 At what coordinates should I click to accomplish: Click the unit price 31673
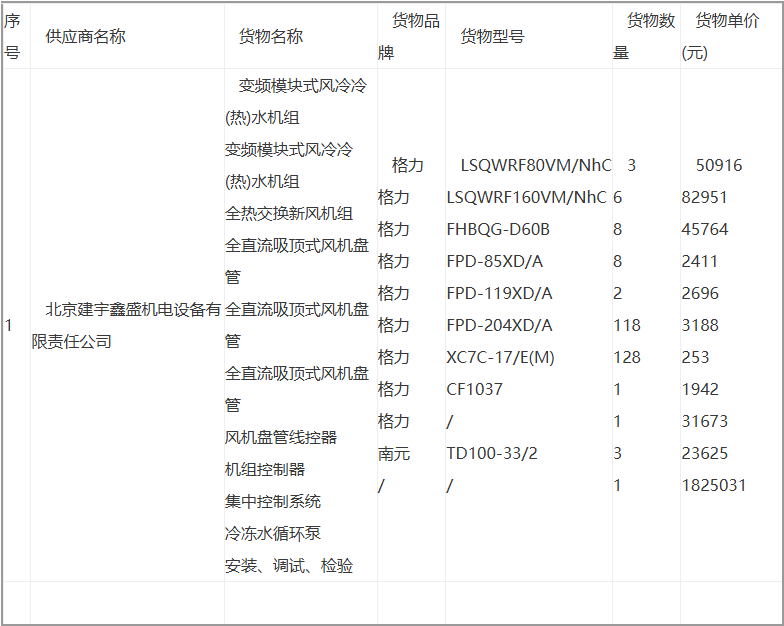point(704,422)
